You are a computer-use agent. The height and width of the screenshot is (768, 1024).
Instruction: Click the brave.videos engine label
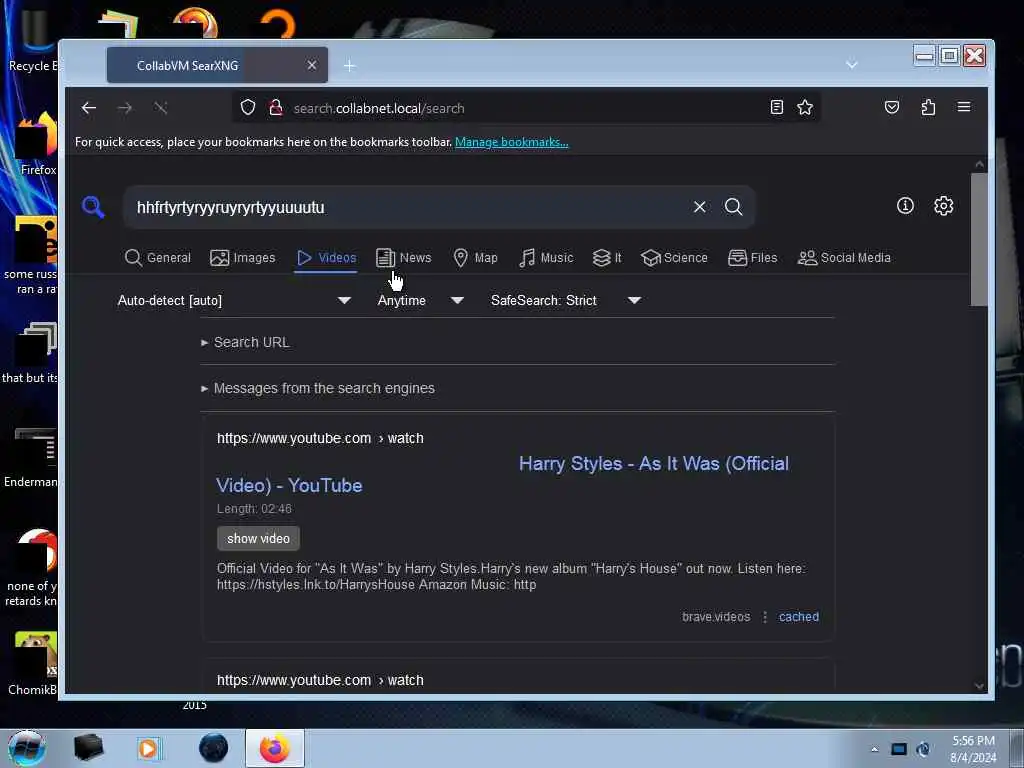pyautogui.click(x=716, y=616)
